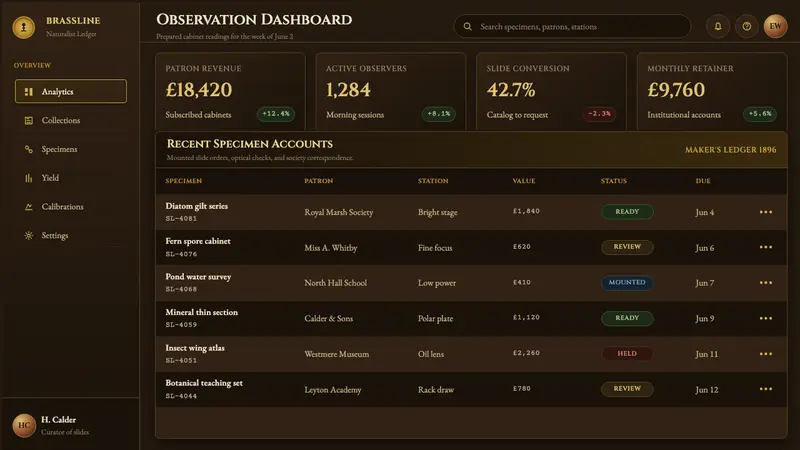The height and width of the screenshot is (450, 800).
Task: Click the Brassline logo badge icon
Action: (x=23, y=27)
